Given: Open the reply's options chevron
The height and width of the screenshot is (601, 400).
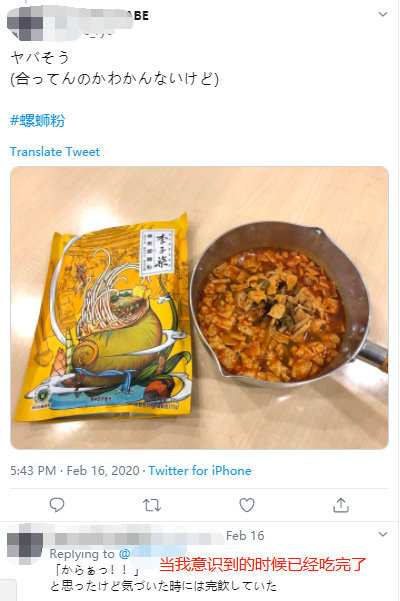Looking at the screenshot, I should click(x=383, y=534).
